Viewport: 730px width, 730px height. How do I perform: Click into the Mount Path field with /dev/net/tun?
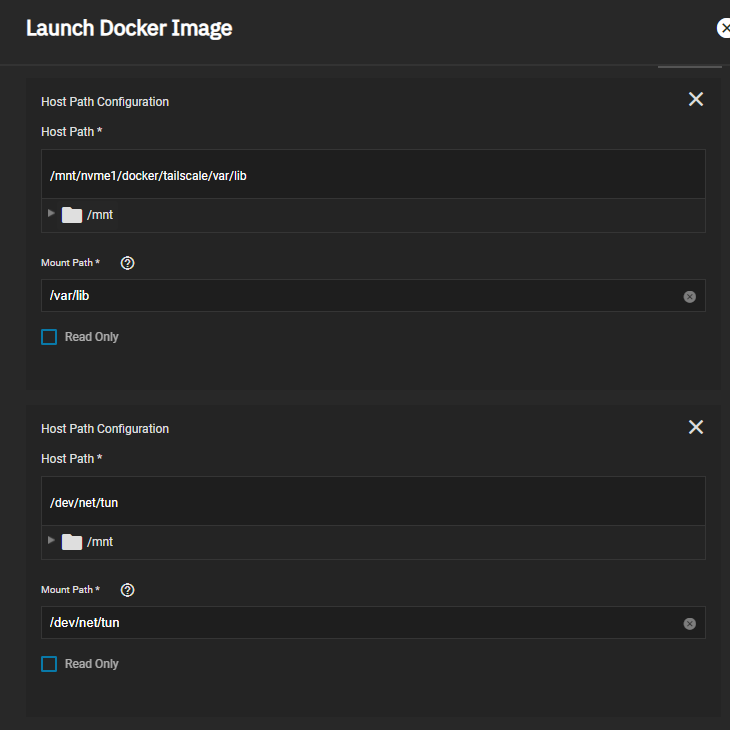(360, 623)
